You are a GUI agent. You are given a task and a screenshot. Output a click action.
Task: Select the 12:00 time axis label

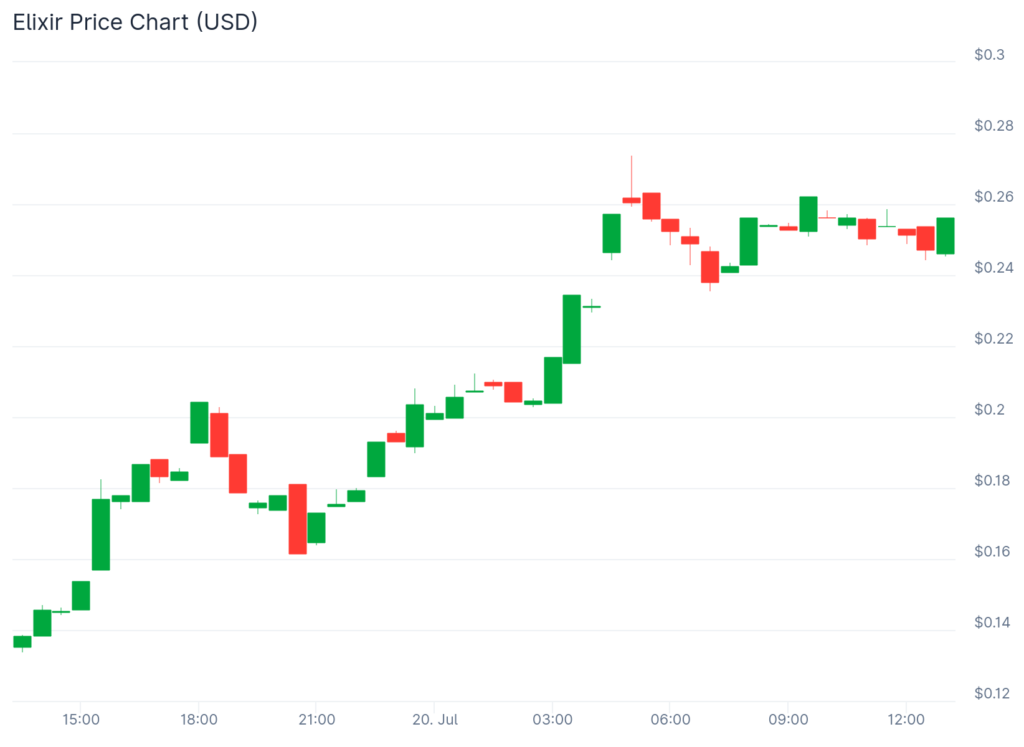[x=906, y=720]
